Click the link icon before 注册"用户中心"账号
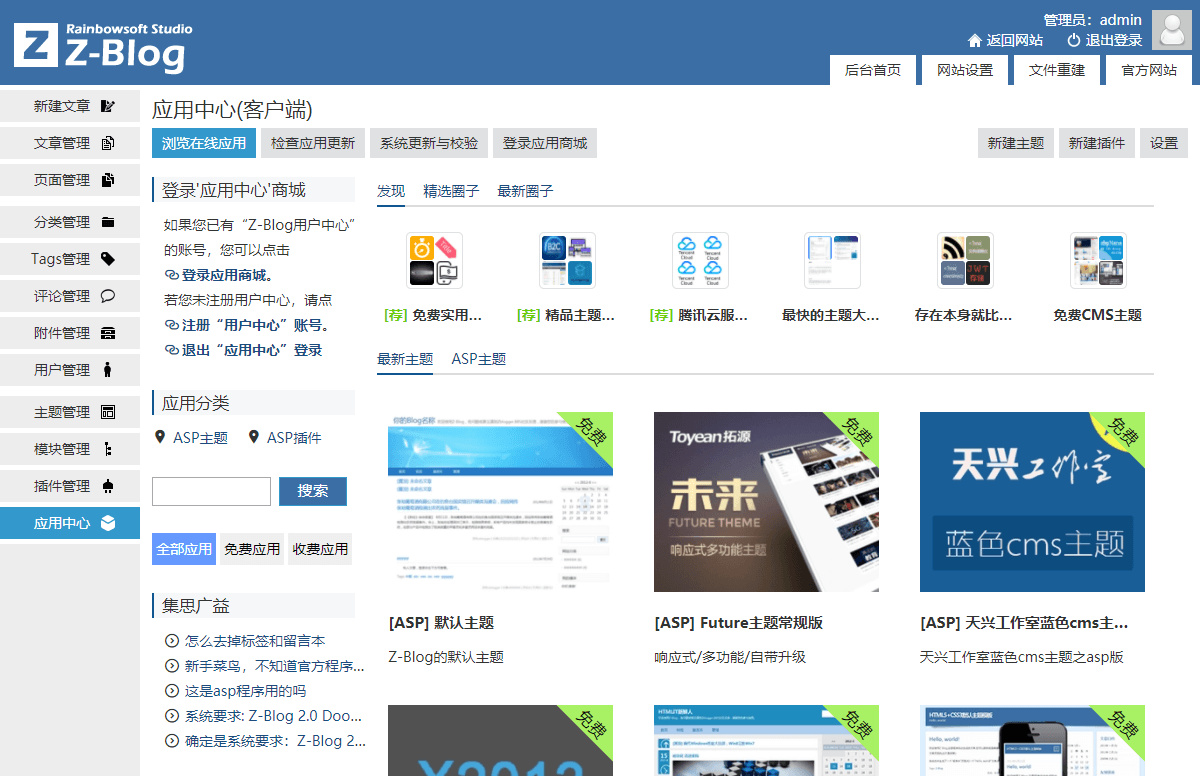 [x=172, y=325]
